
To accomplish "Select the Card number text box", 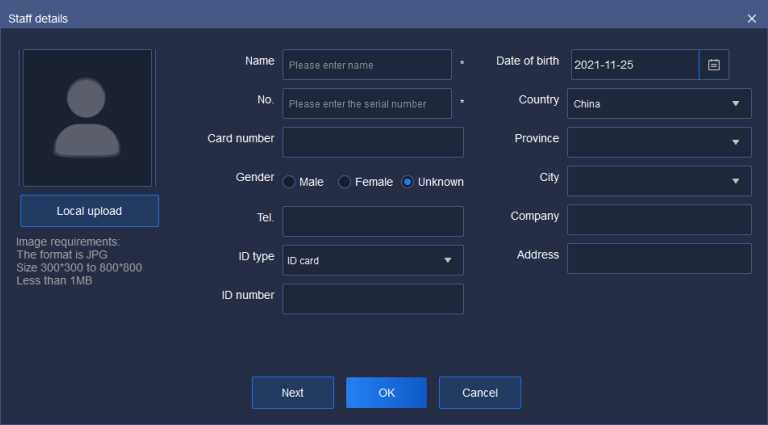I will (373, 142).
